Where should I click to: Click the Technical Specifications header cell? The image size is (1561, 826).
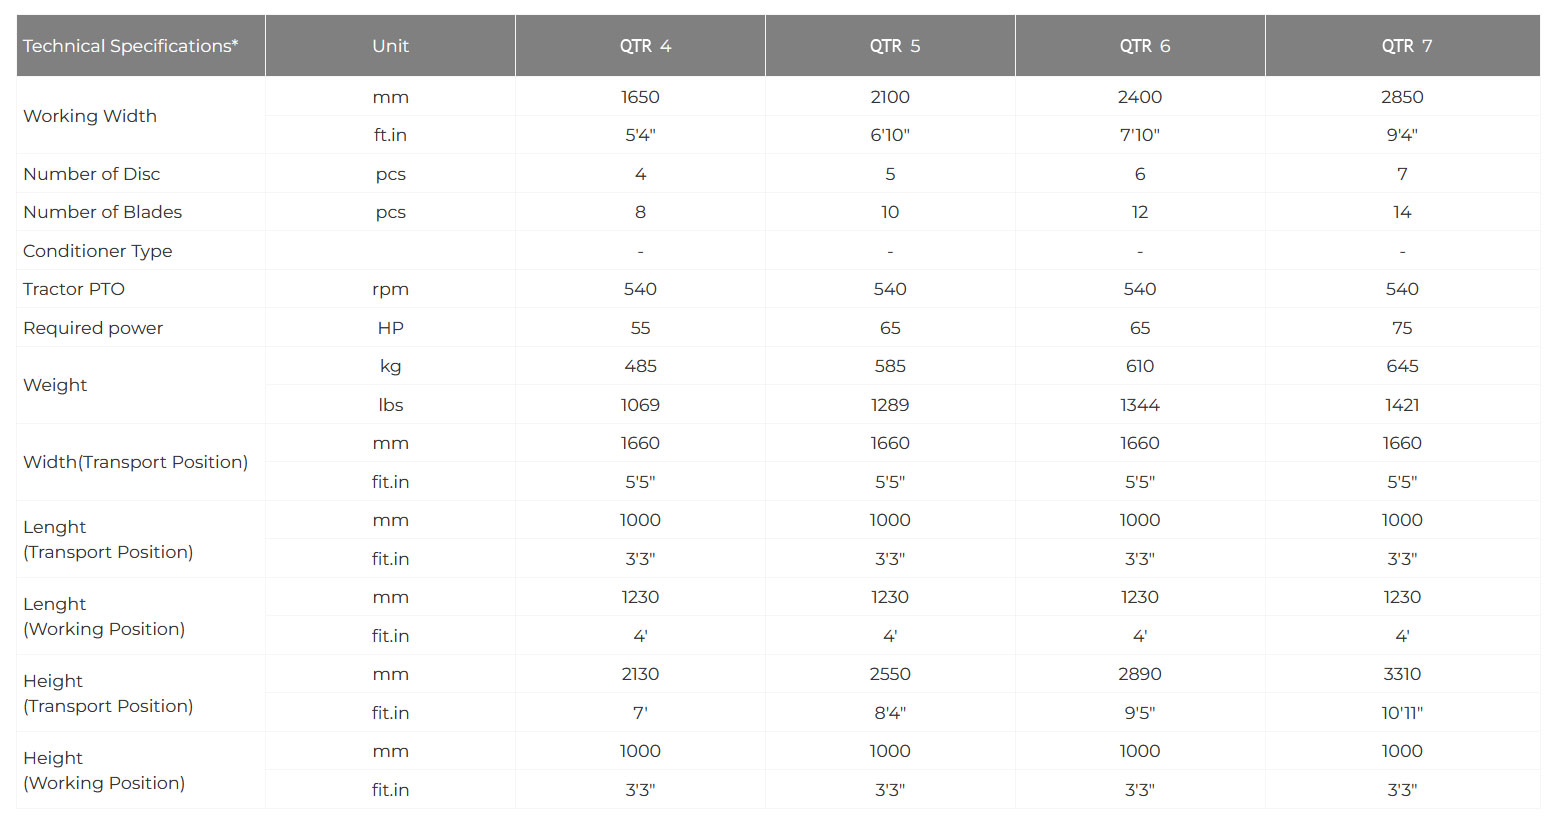pyautogui.click(x=131, y=46)
